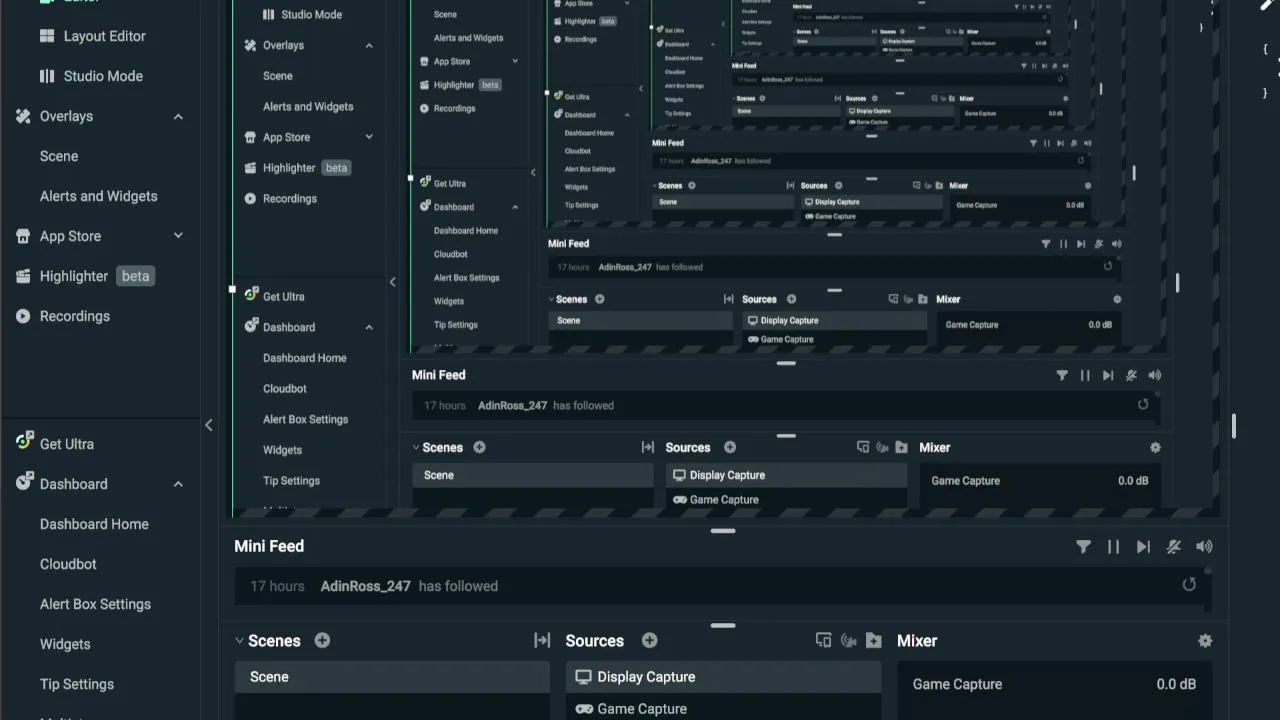Expand App Store chevron in largest nested preview sidebar
1280x720 pixels.
[369, 137]
